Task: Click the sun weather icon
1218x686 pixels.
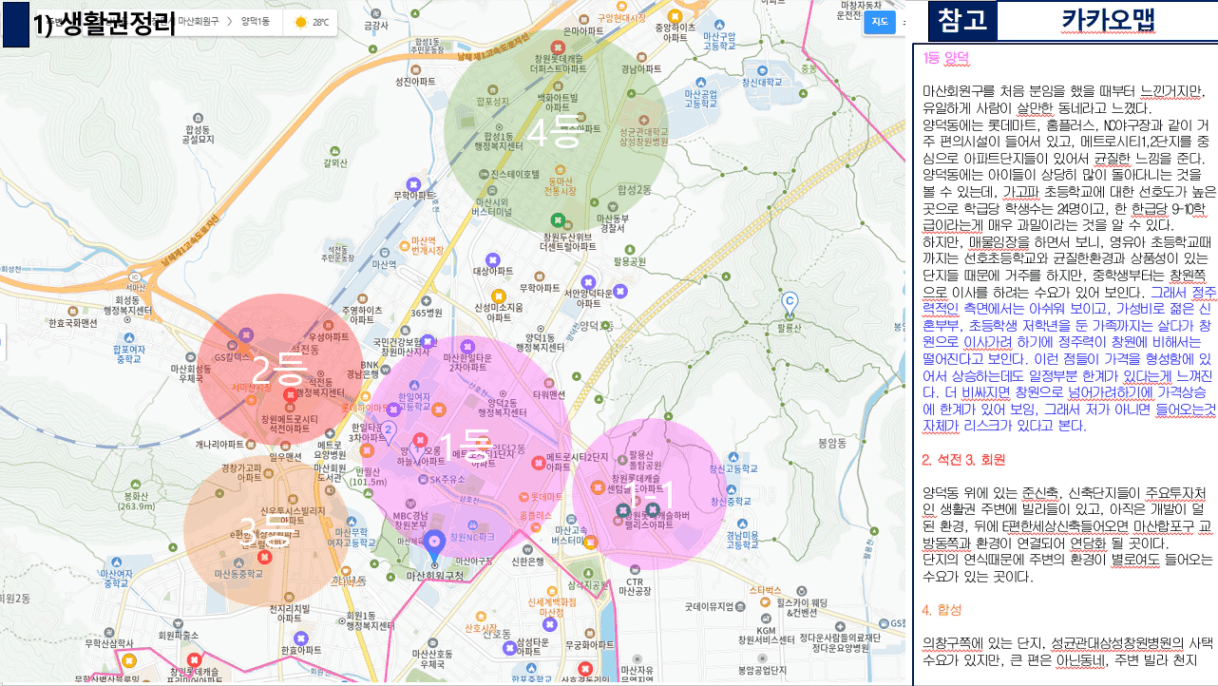Action: [x=301, y=21]
